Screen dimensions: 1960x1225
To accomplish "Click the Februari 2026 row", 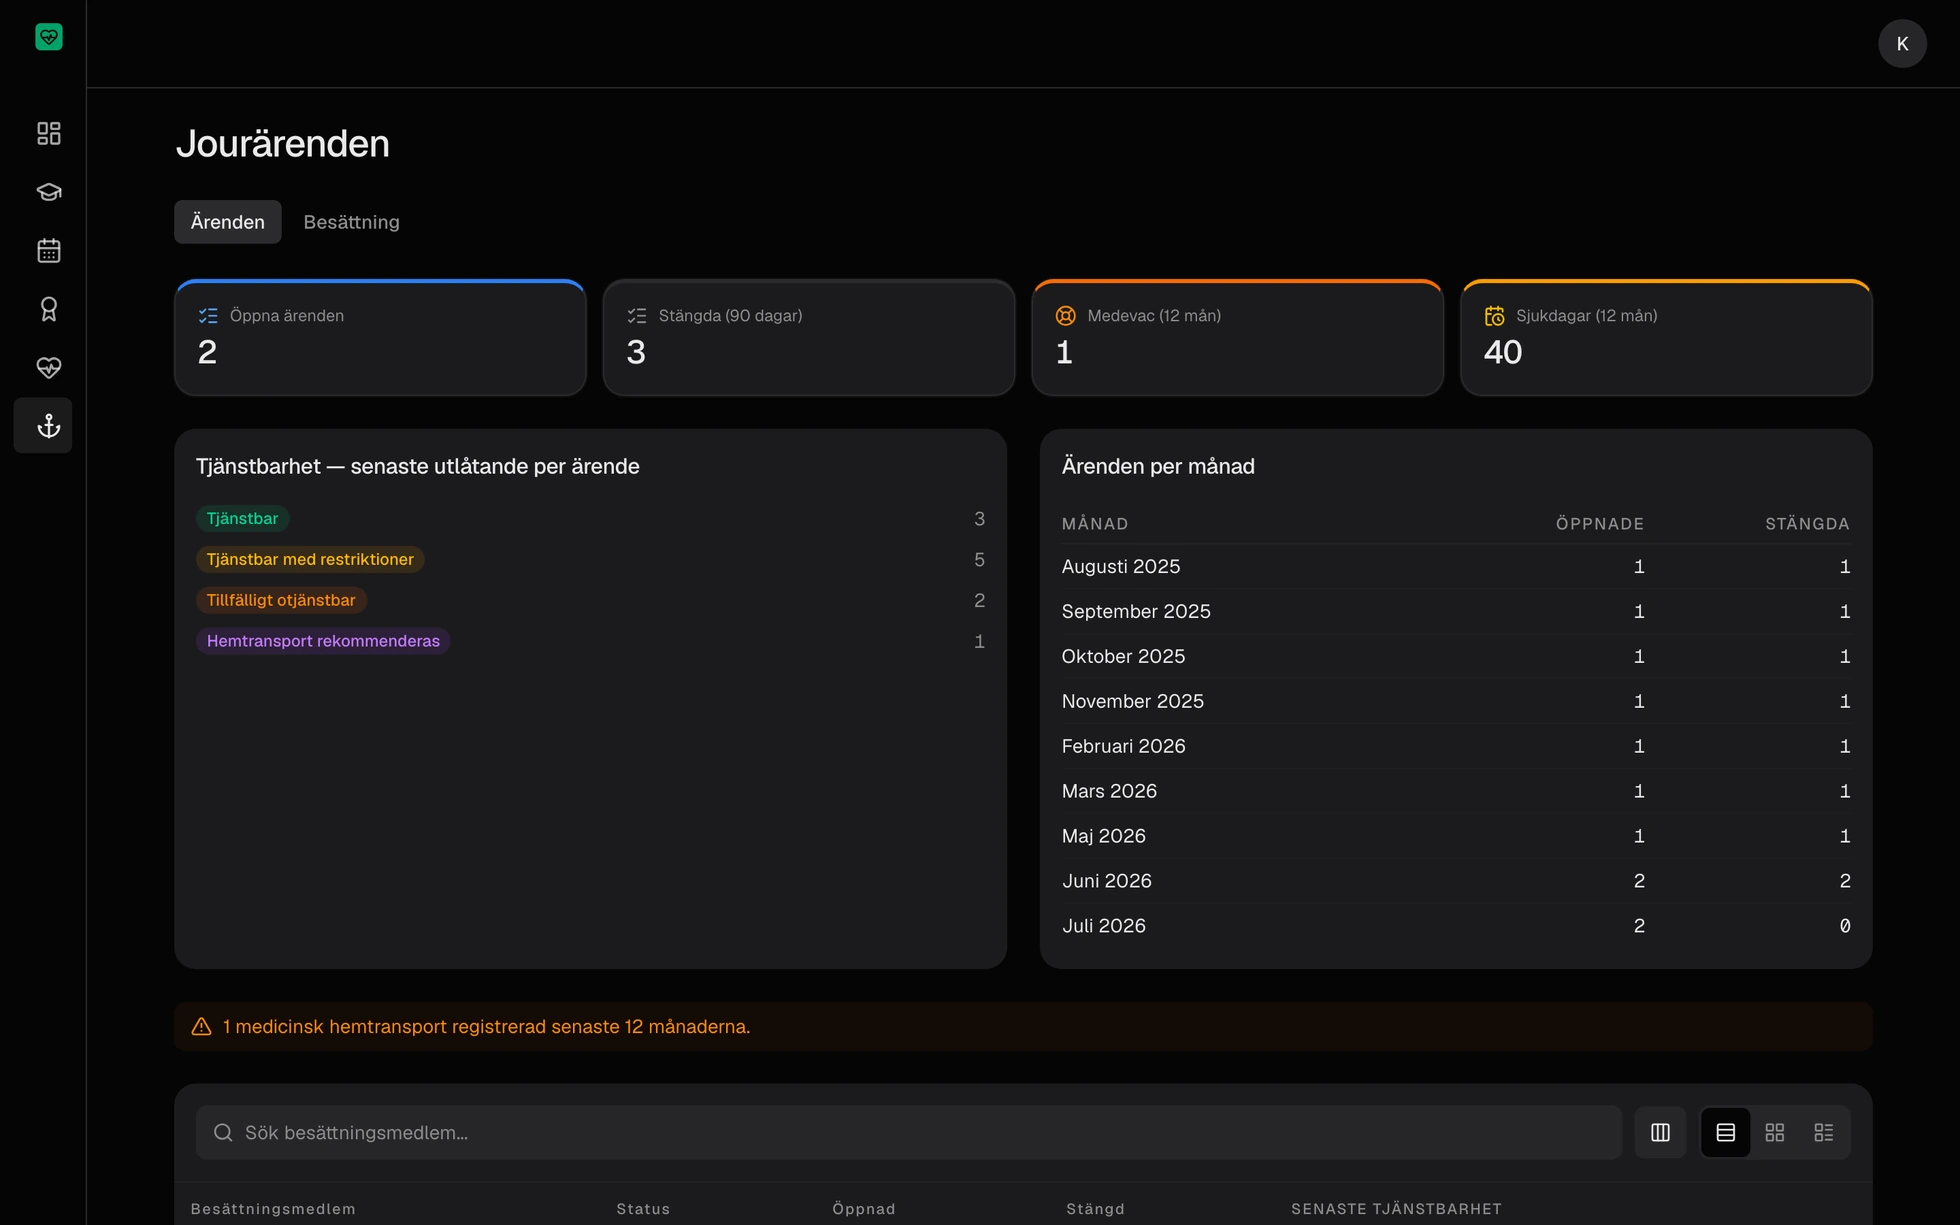I will (1456, 747).
